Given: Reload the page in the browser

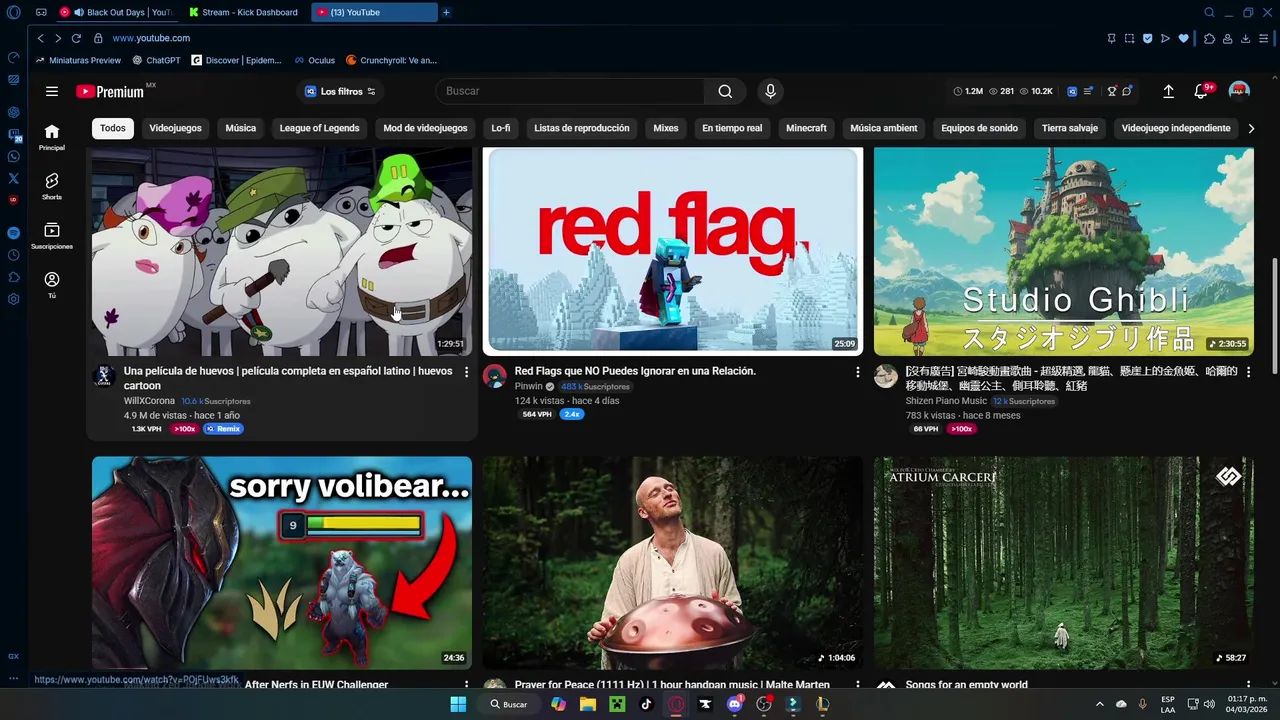Looking at the screenshot, I should [x=76, y=38].
